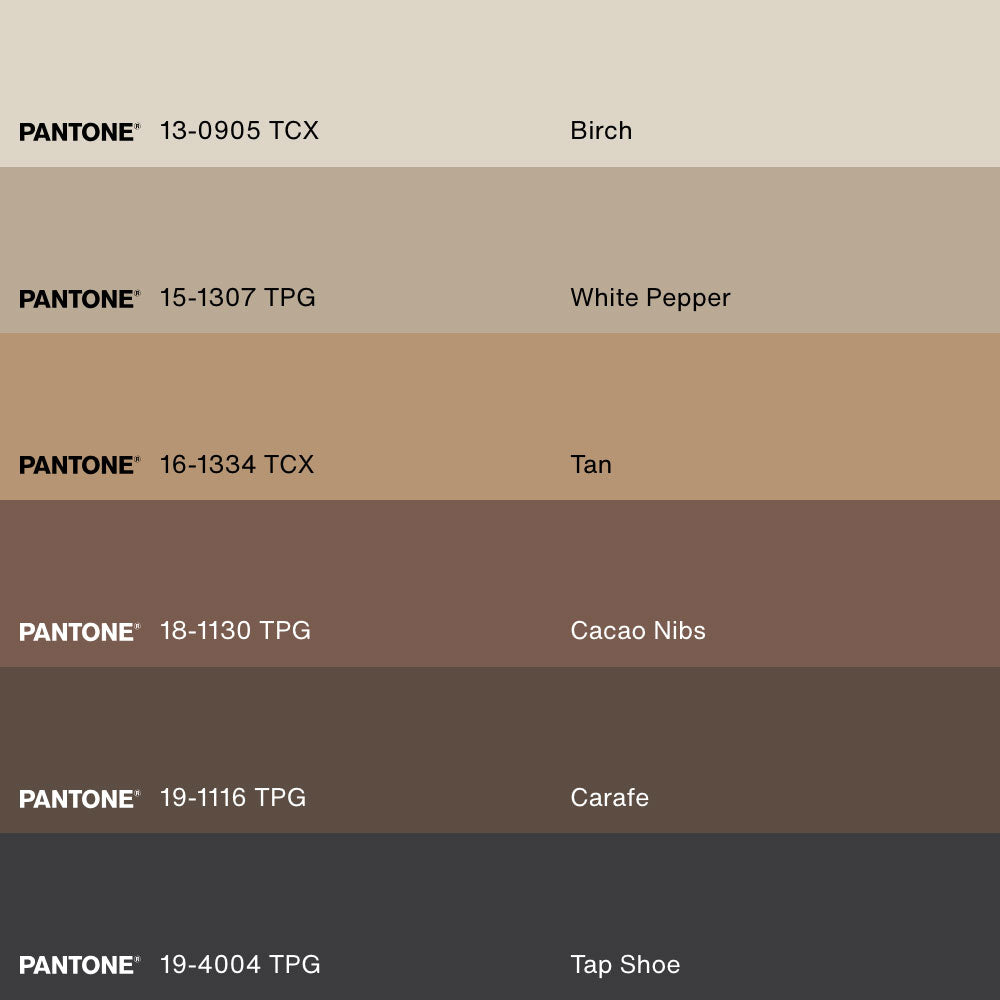The image size is (1000, 1000).
Task: Click the PANTONE logo on the Tan swatch
Action: (79, 465)
